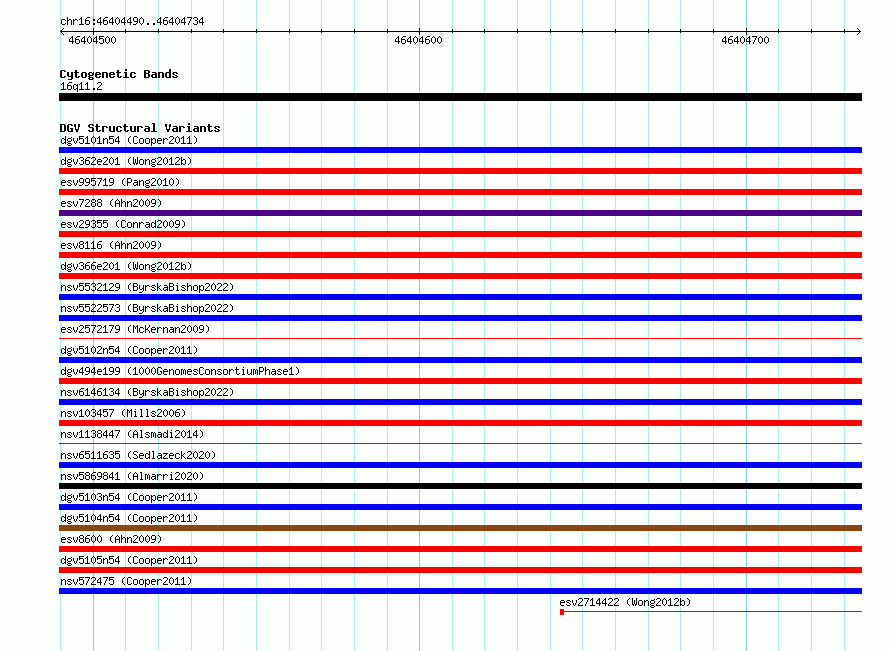Image resolution: width=890 pixels, height=651 pixels.
Task: Click the purple bar of esv7288
Action: click(x=460, y=213)
